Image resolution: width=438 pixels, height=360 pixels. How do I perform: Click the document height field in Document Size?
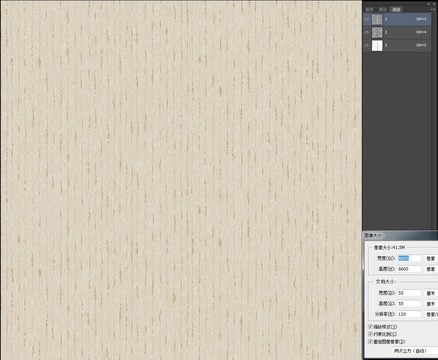409,304
